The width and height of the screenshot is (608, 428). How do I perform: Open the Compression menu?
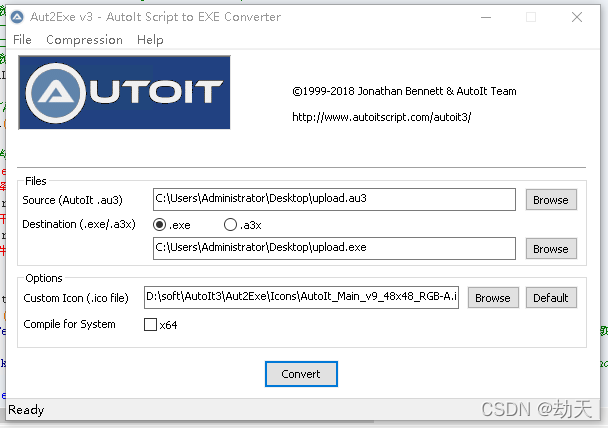(x=84, y=40)
